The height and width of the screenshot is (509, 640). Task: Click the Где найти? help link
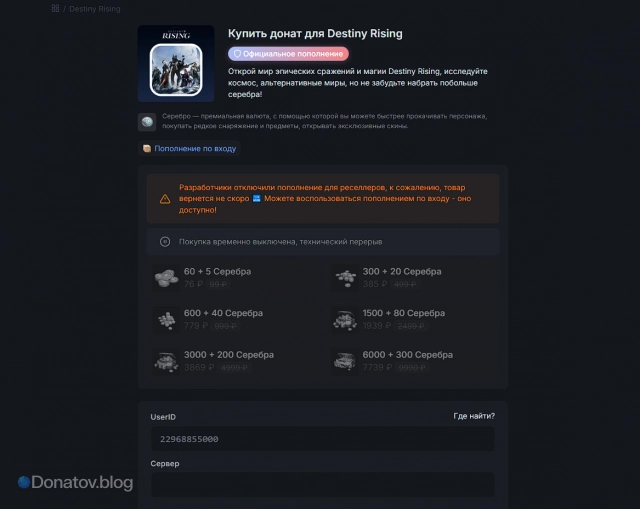[x=474, y=416]
